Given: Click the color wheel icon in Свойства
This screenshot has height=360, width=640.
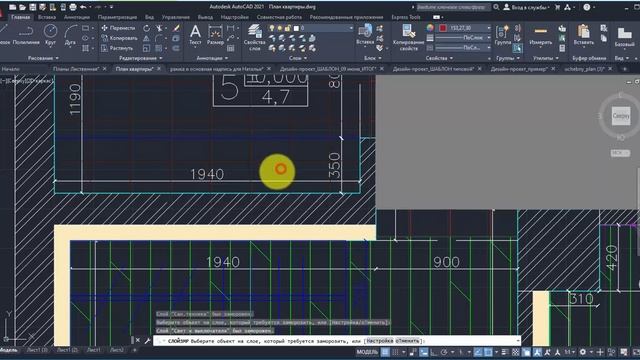Looking at the screenshot, I should tap(430, 28).
